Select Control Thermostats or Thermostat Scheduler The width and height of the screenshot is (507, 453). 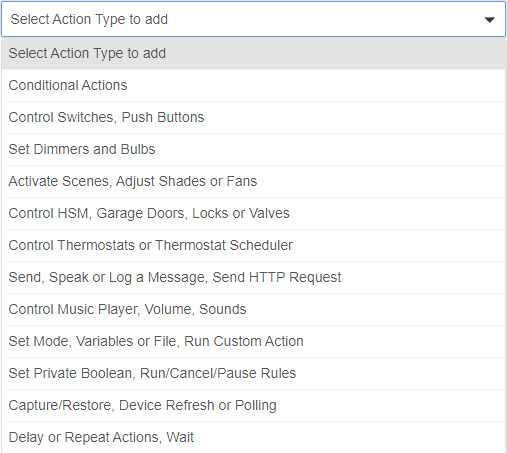[x=253, y=245]
